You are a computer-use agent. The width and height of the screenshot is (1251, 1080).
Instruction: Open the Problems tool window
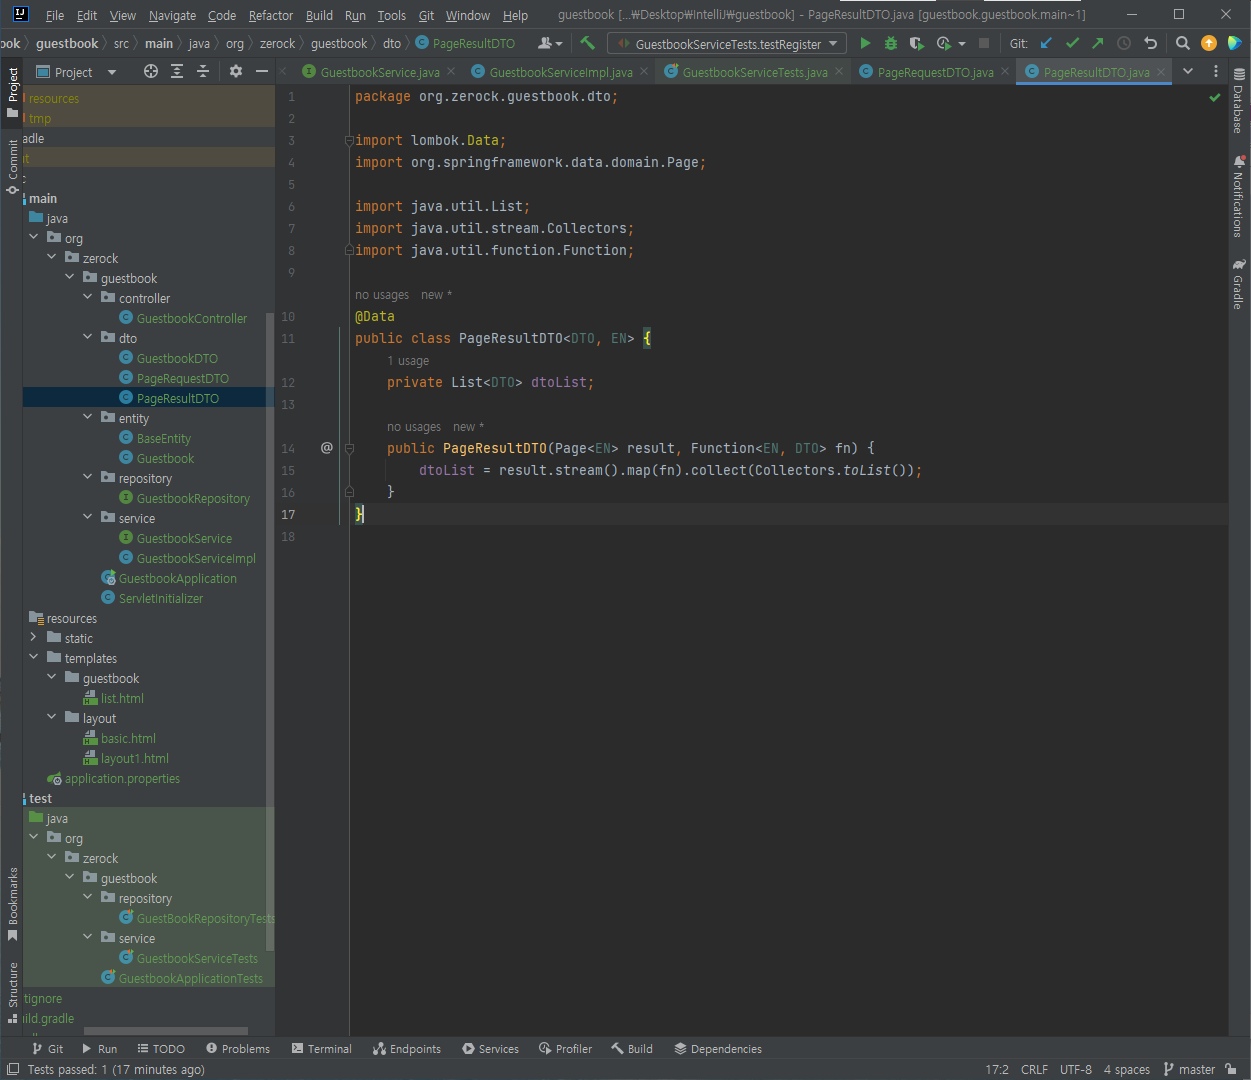238,1049
